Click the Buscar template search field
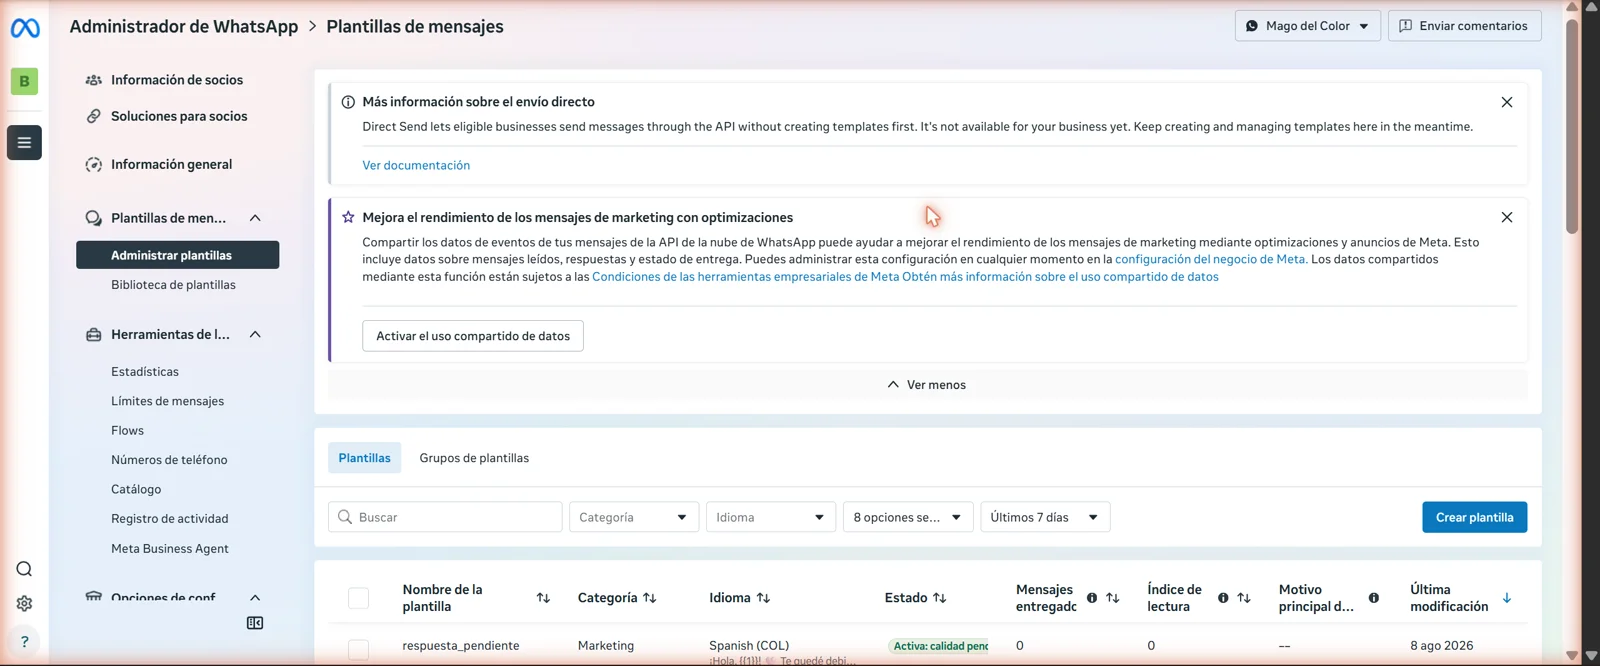 coord(445,517)
